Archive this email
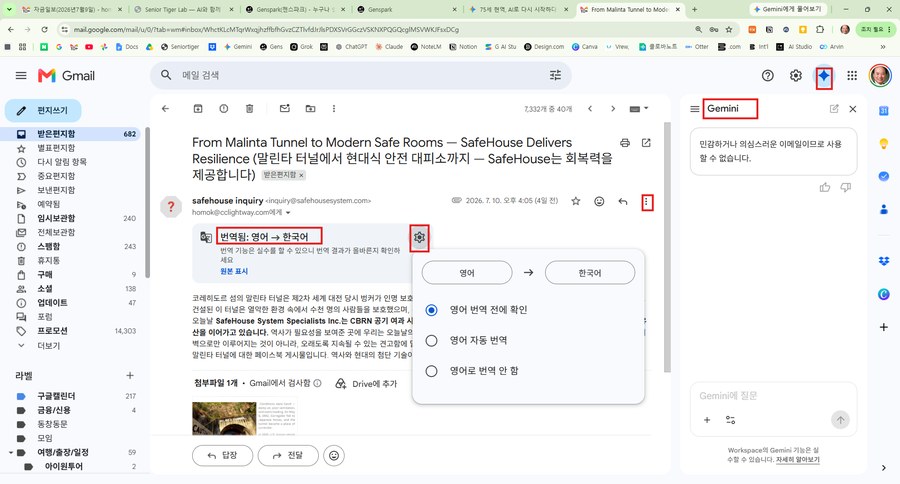 [x=198, y=109]
